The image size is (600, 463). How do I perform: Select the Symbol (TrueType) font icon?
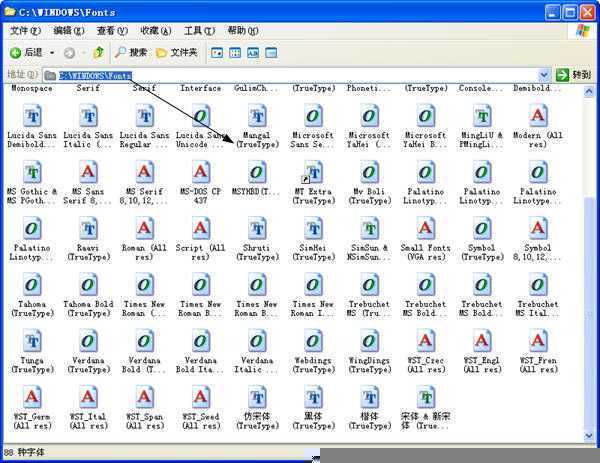pyautogui.click(x=482, y=229)
